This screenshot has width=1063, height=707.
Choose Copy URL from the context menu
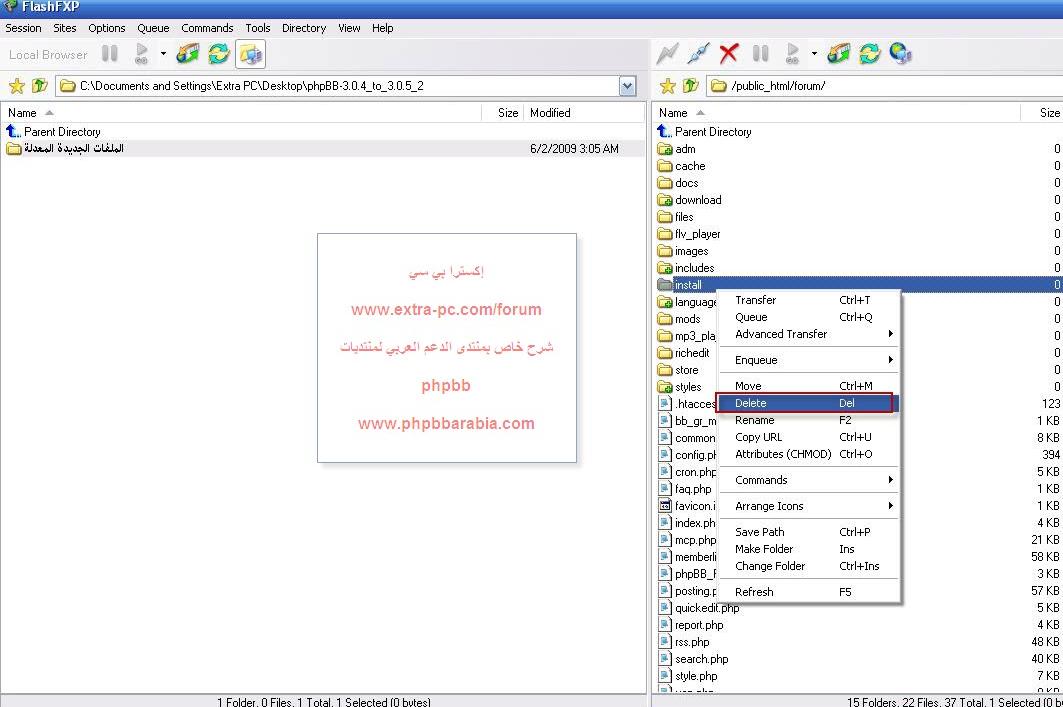click(x=808, y=437)
